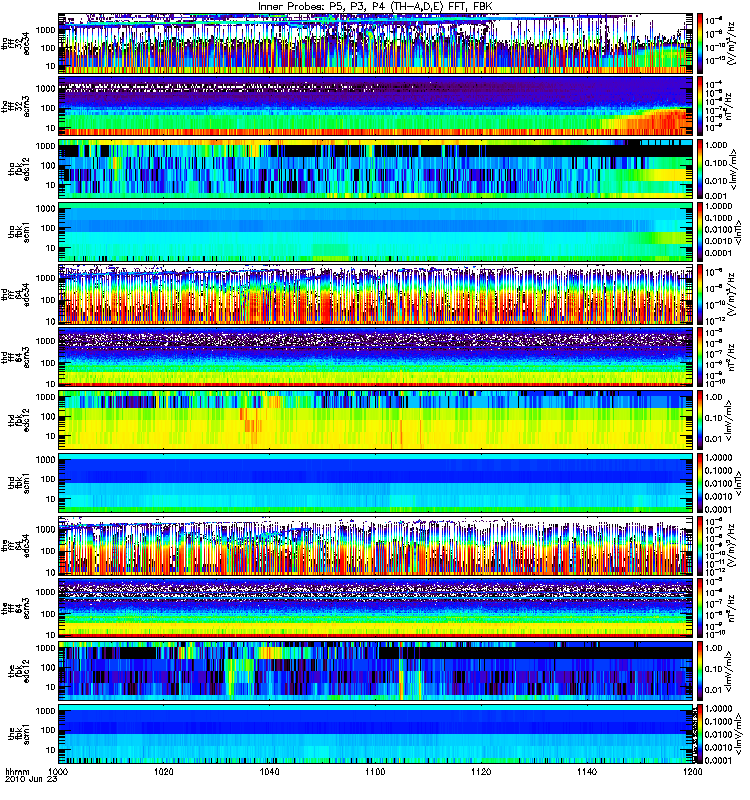Click the 'thd fbk scm1' panel label
The width and height of the screenshot is (750, 800).
(x=19, y=483)
